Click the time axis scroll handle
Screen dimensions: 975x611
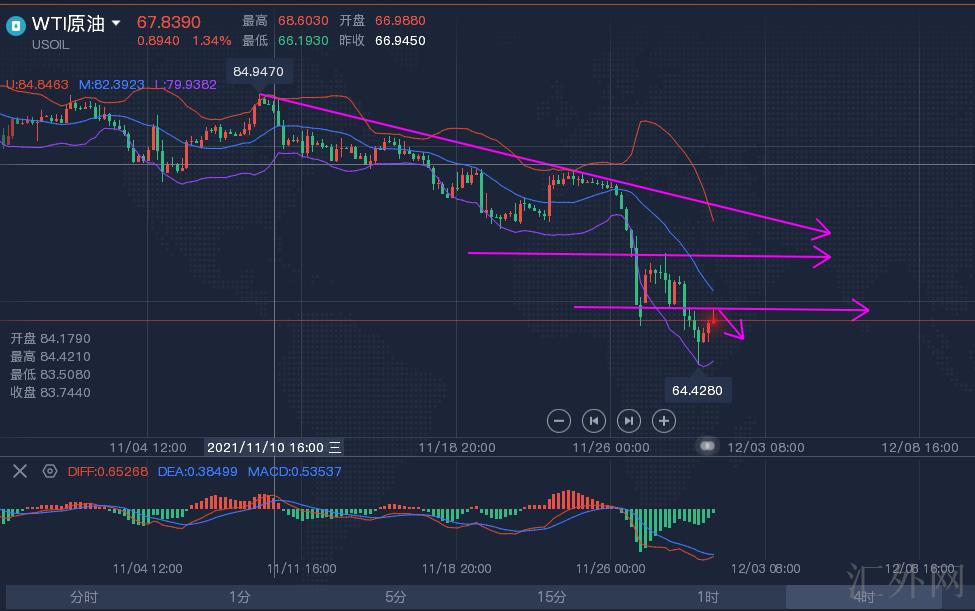tap(707, 446)
